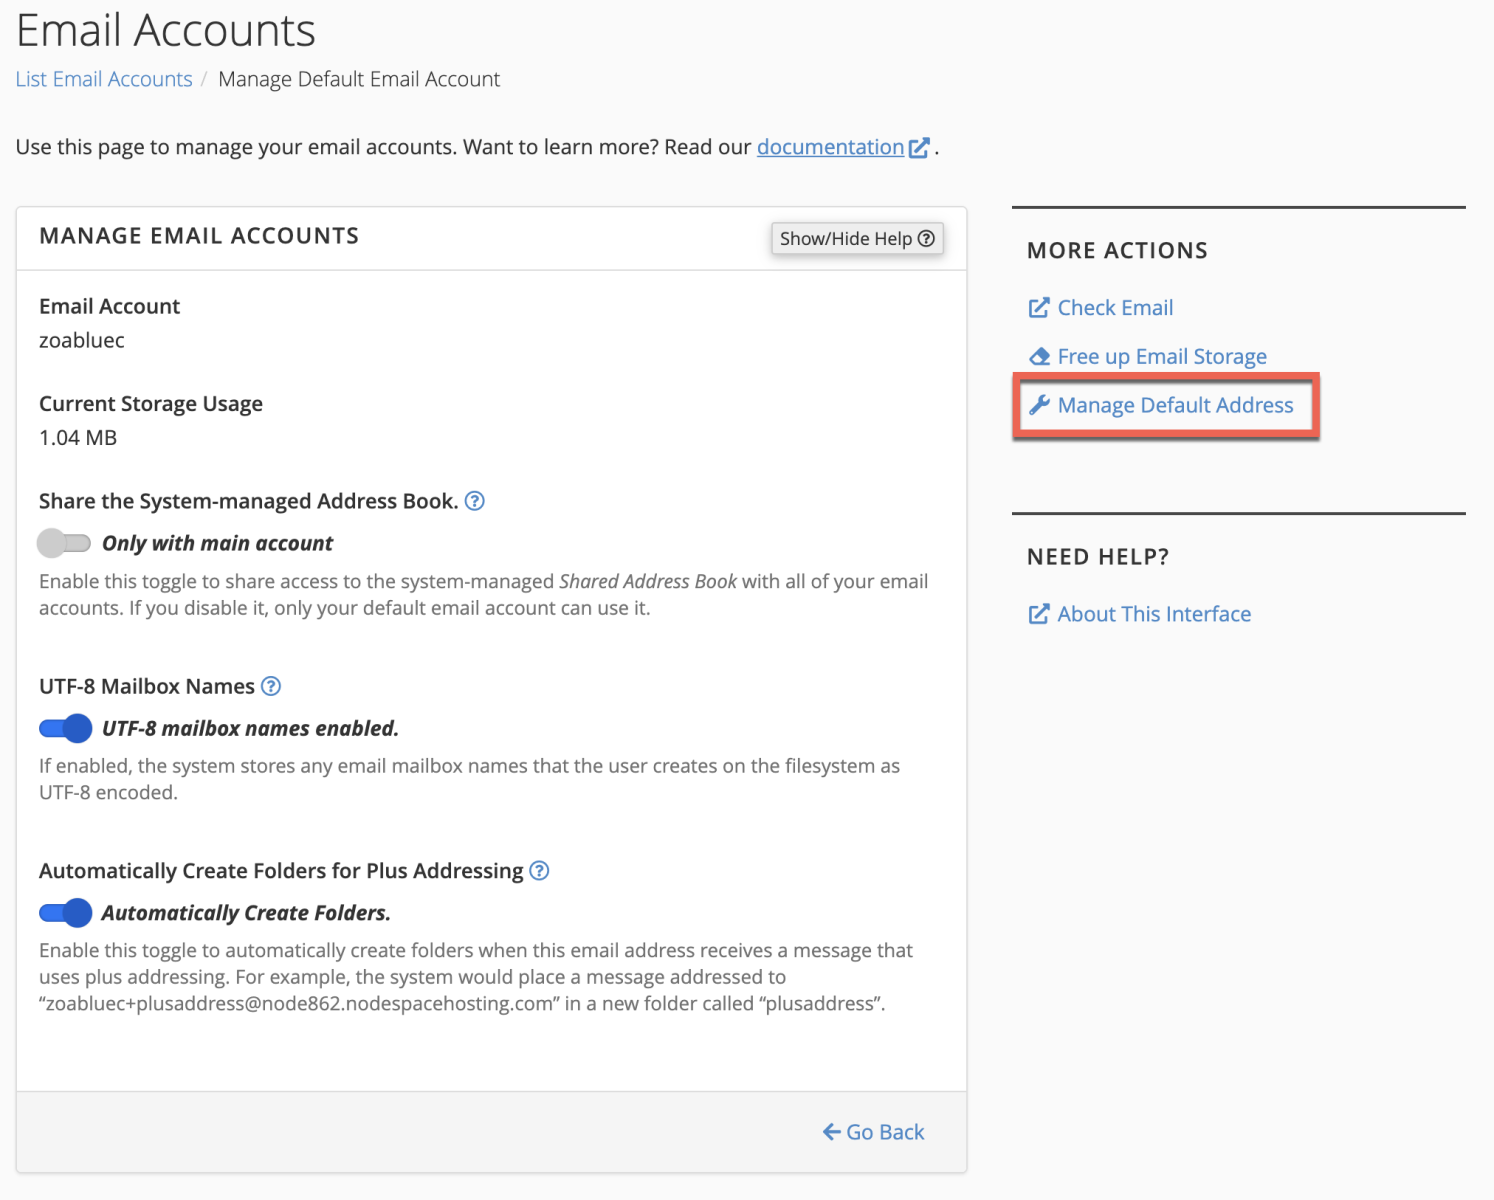Screen dimensions: 1494x1200
Task: Open the documentation link
Action: tap(830, 147)
